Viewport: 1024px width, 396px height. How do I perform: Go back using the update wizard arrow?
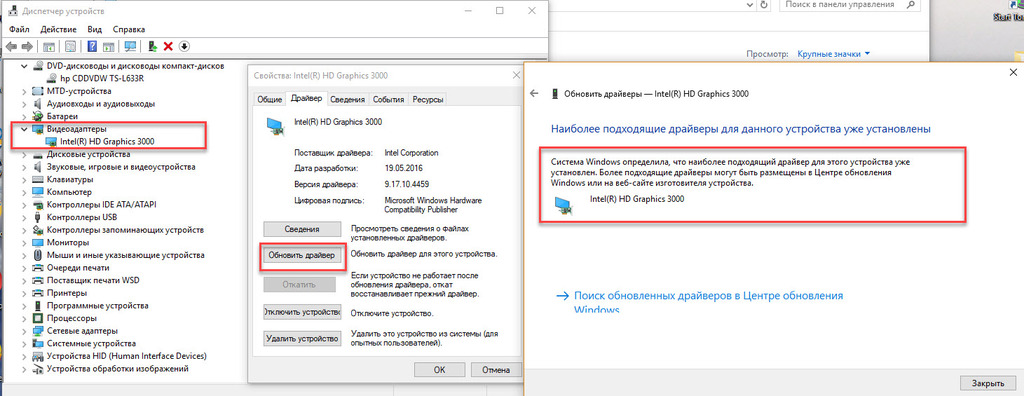coord(534,93)
